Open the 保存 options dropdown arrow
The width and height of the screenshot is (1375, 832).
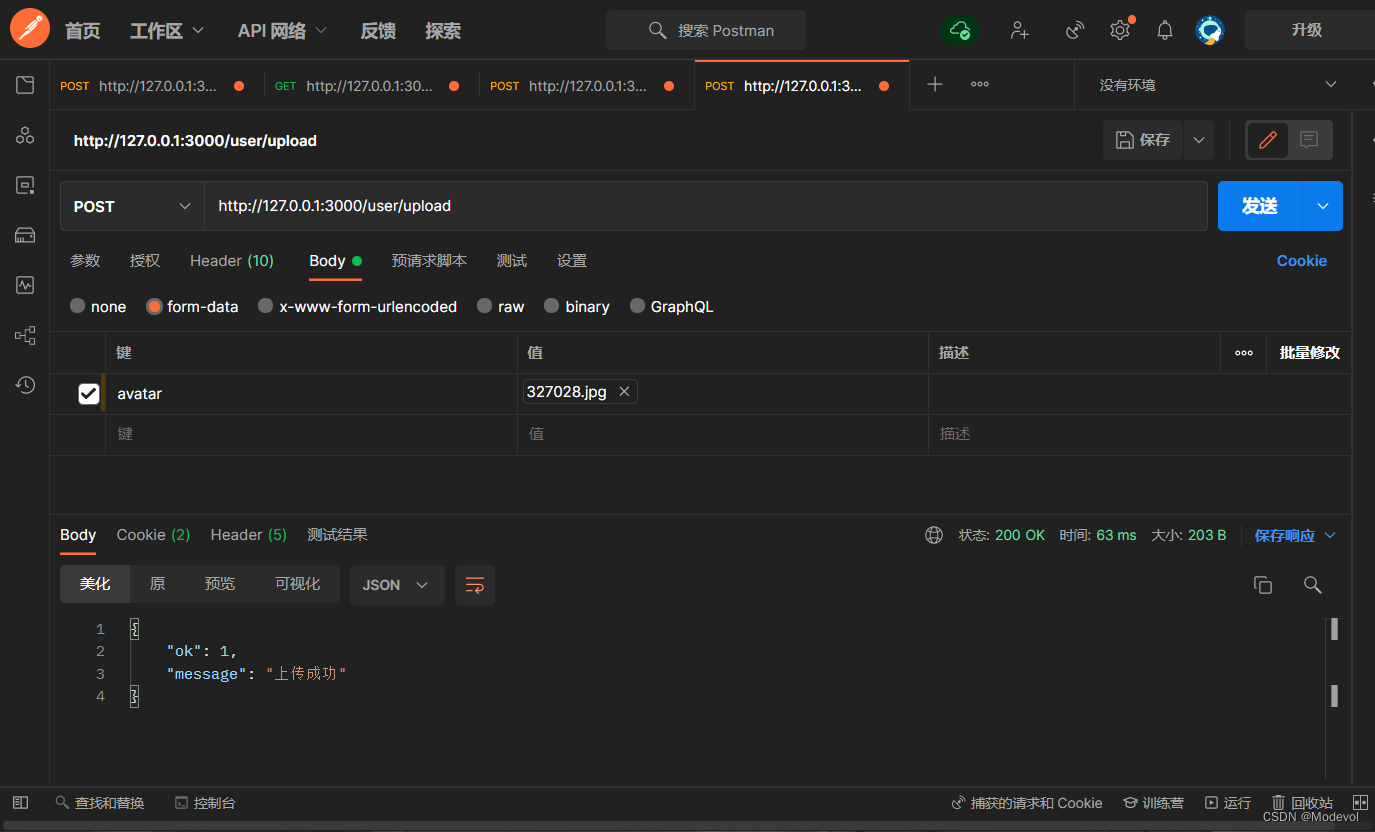click(x=1199, y=140)
